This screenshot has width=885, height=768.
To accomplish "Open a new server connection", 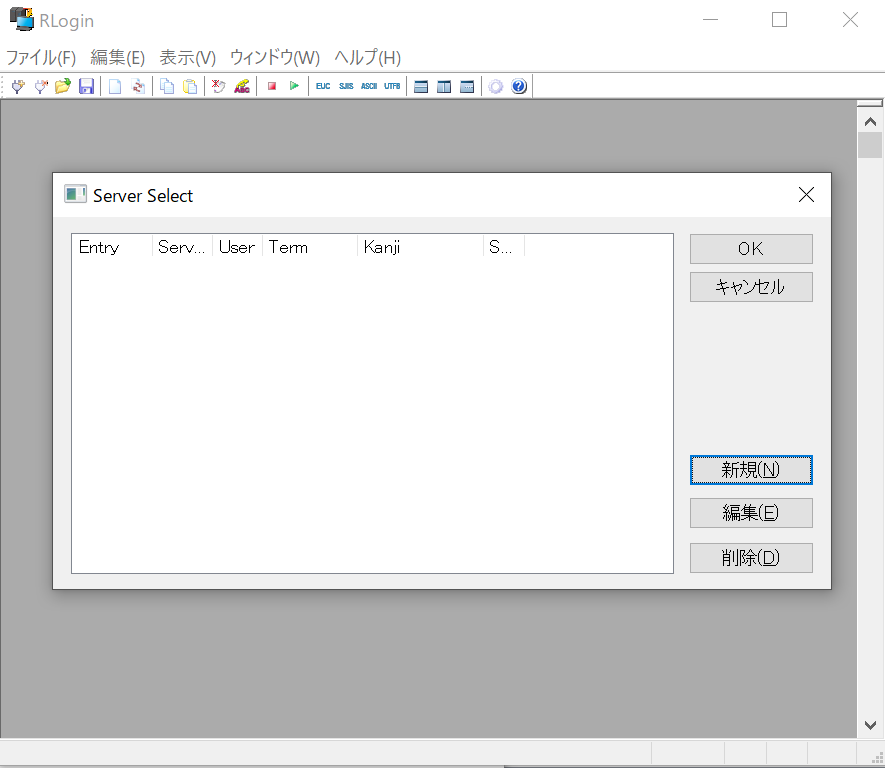I will 750,470.
